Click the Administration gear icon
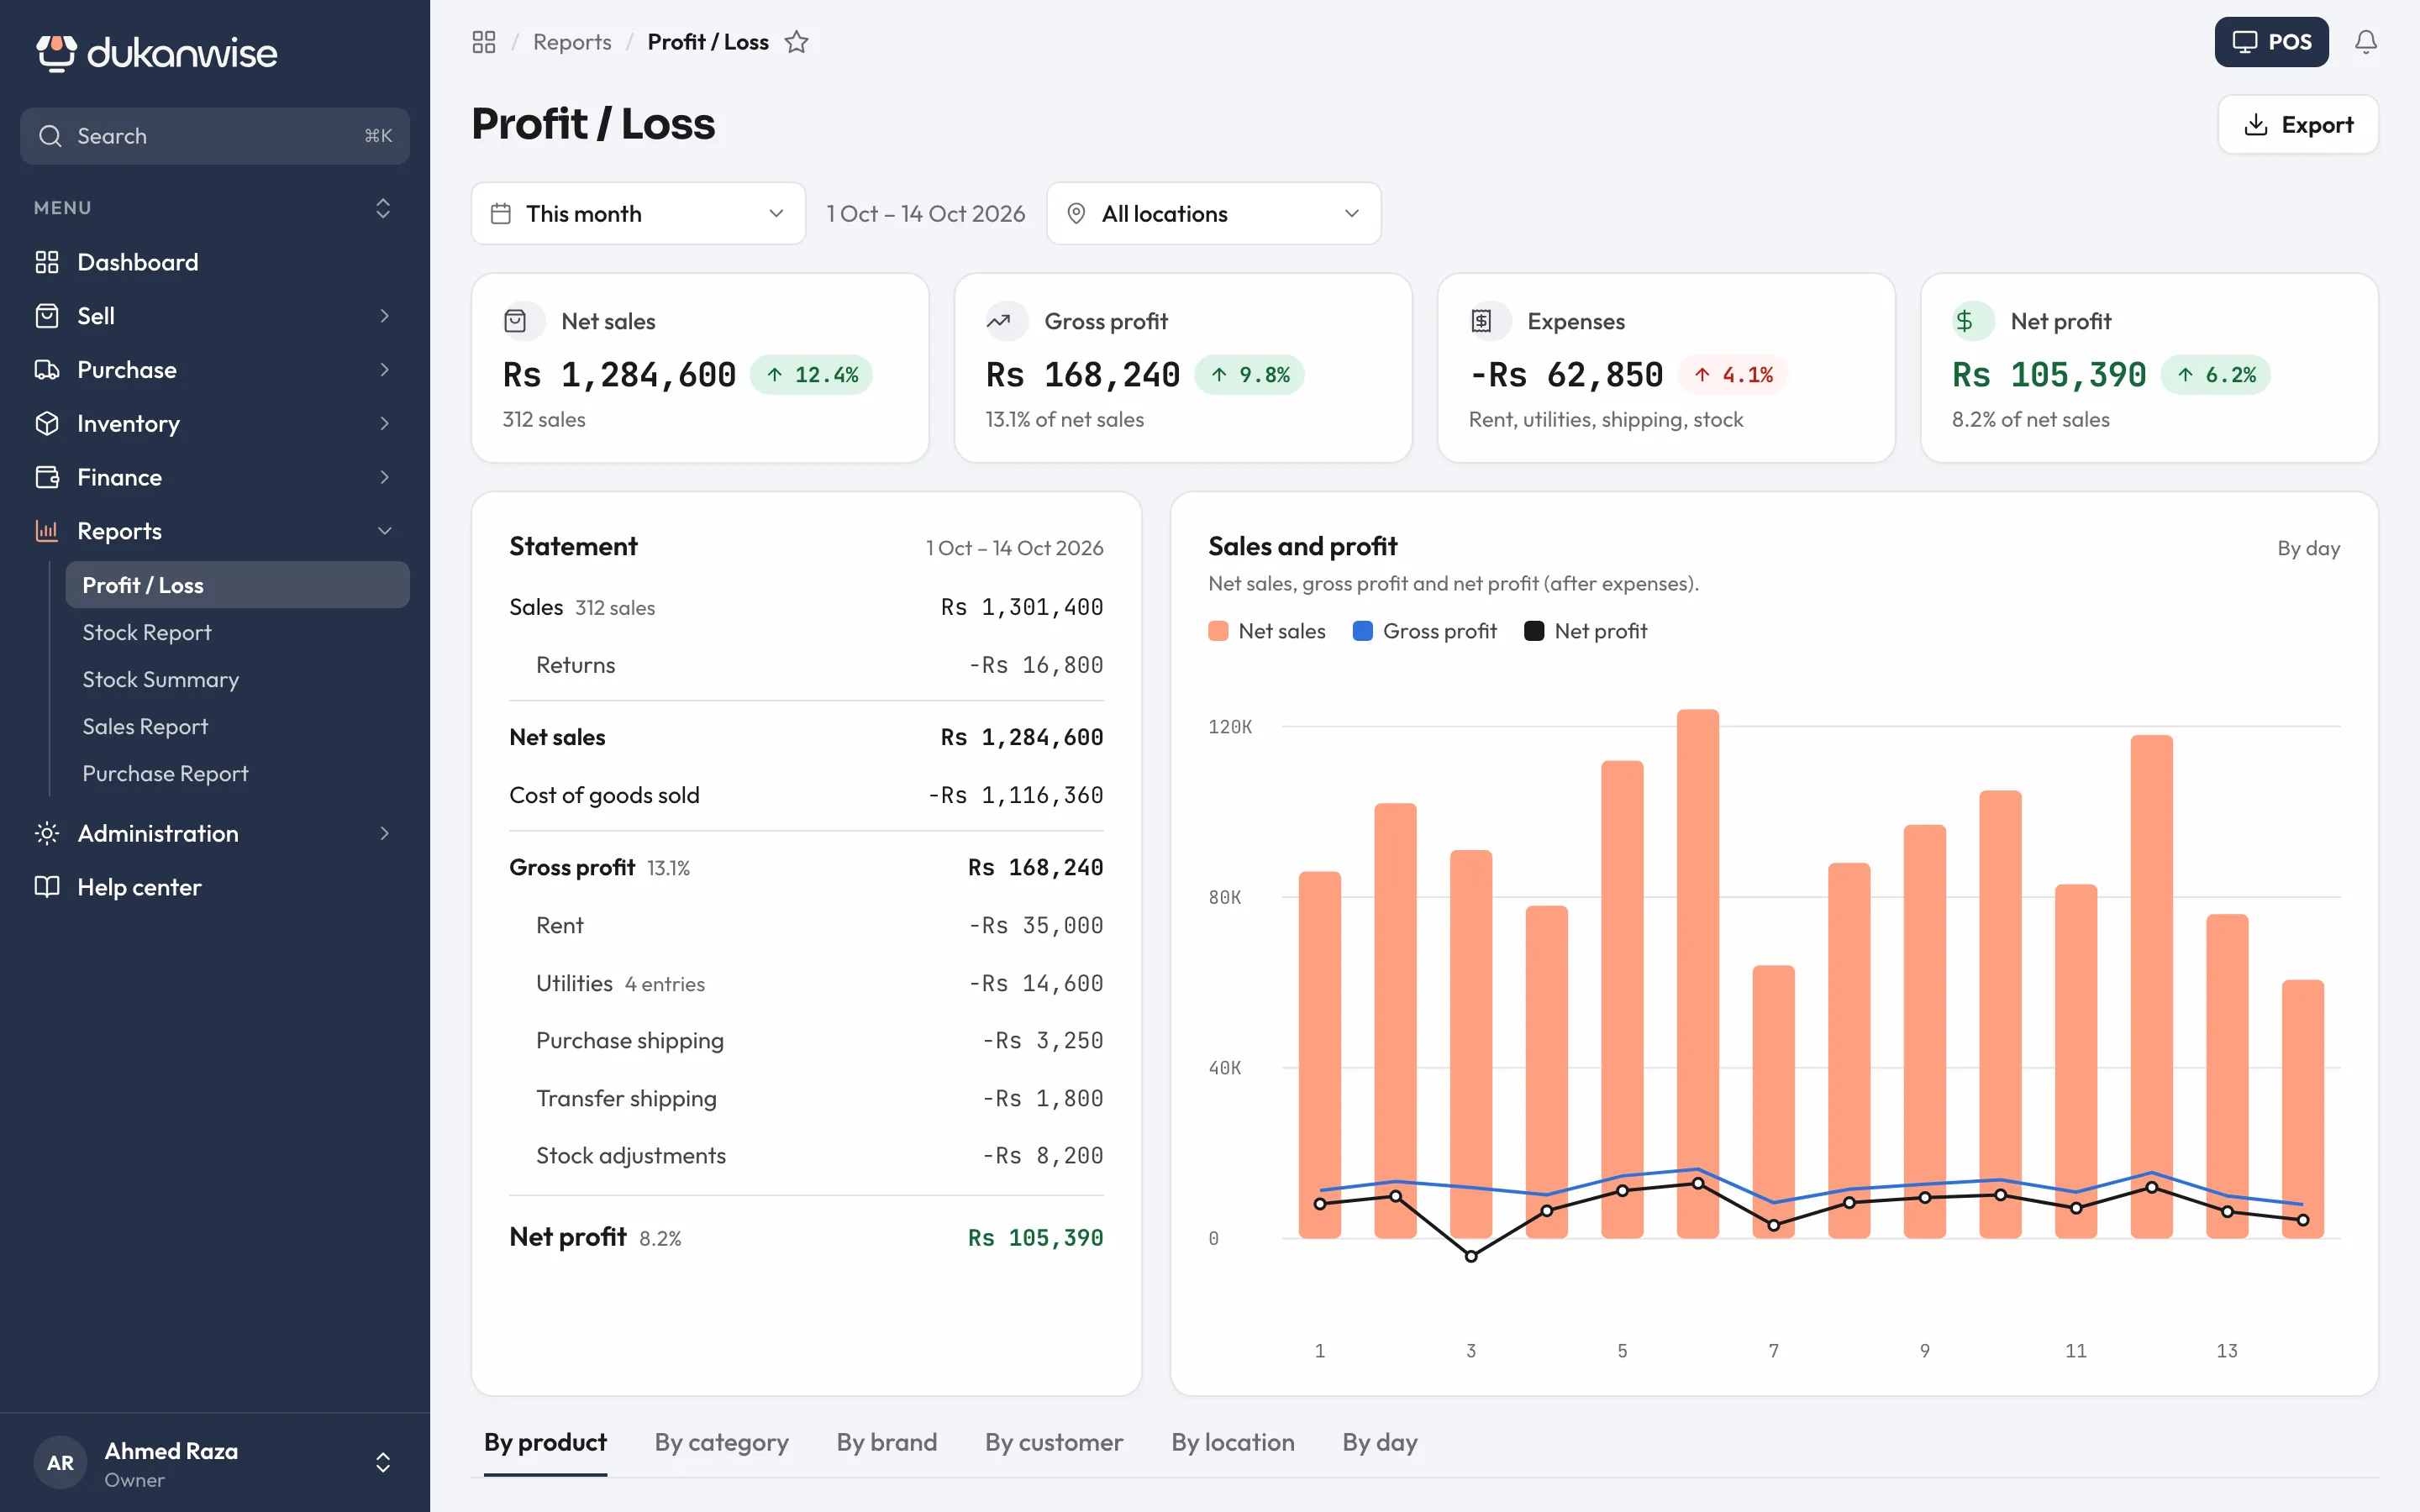 pyautogui.click(x=47, y=833)
